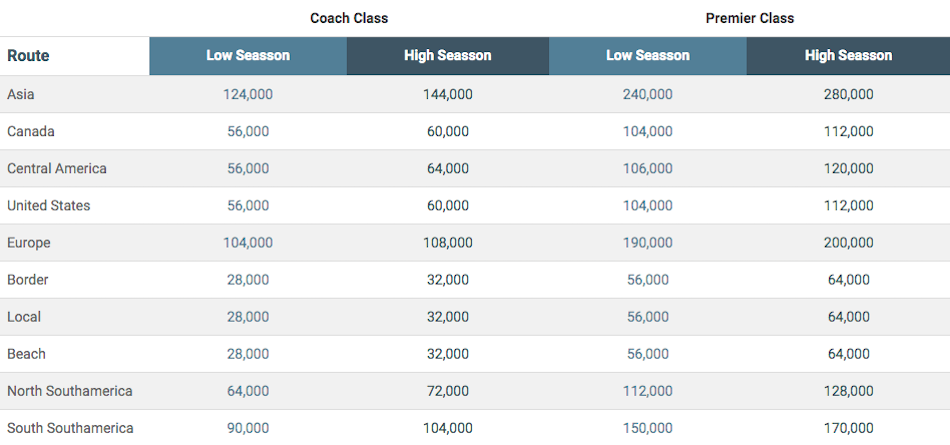950x445 pixels.
Task: Select Asia's 280,000 Premier High Season value
Action: pos(848,94)
